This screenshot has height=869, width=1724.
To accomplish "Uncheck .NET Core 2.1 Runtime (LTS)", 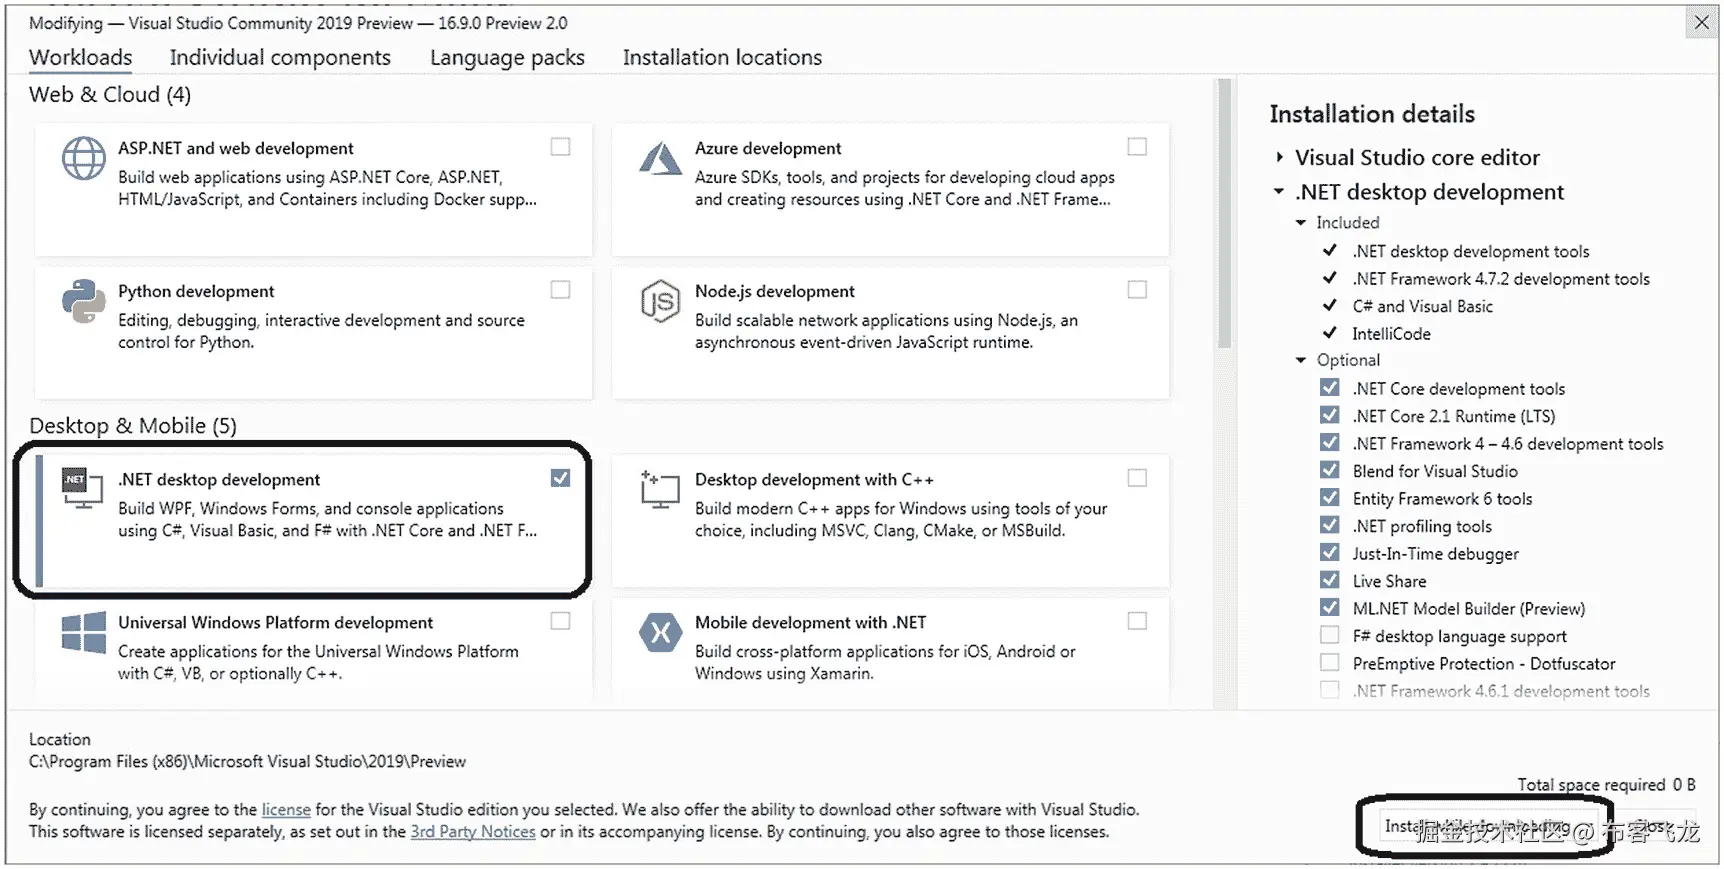I will 1330,415.
